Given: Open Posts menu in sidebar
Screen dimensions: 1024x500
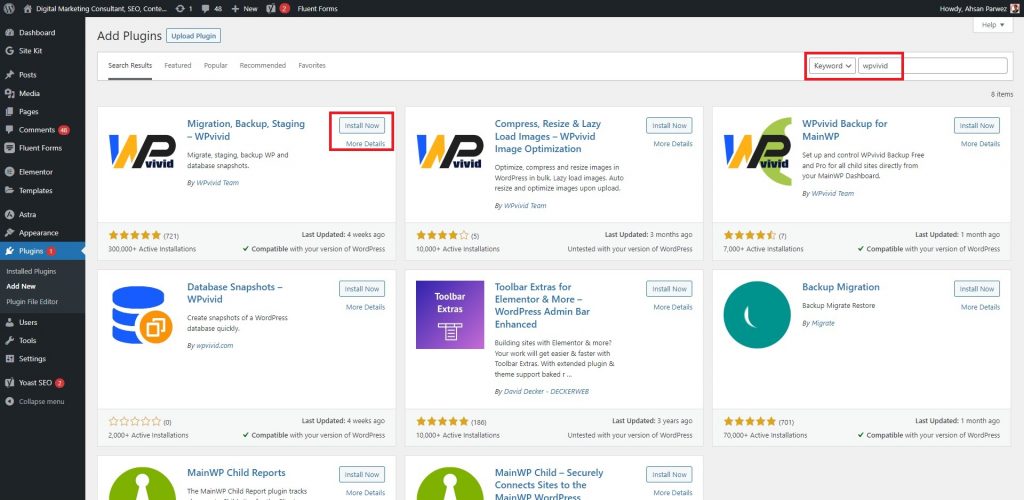Looking at the screenshot, I should [x=27, y=75].
